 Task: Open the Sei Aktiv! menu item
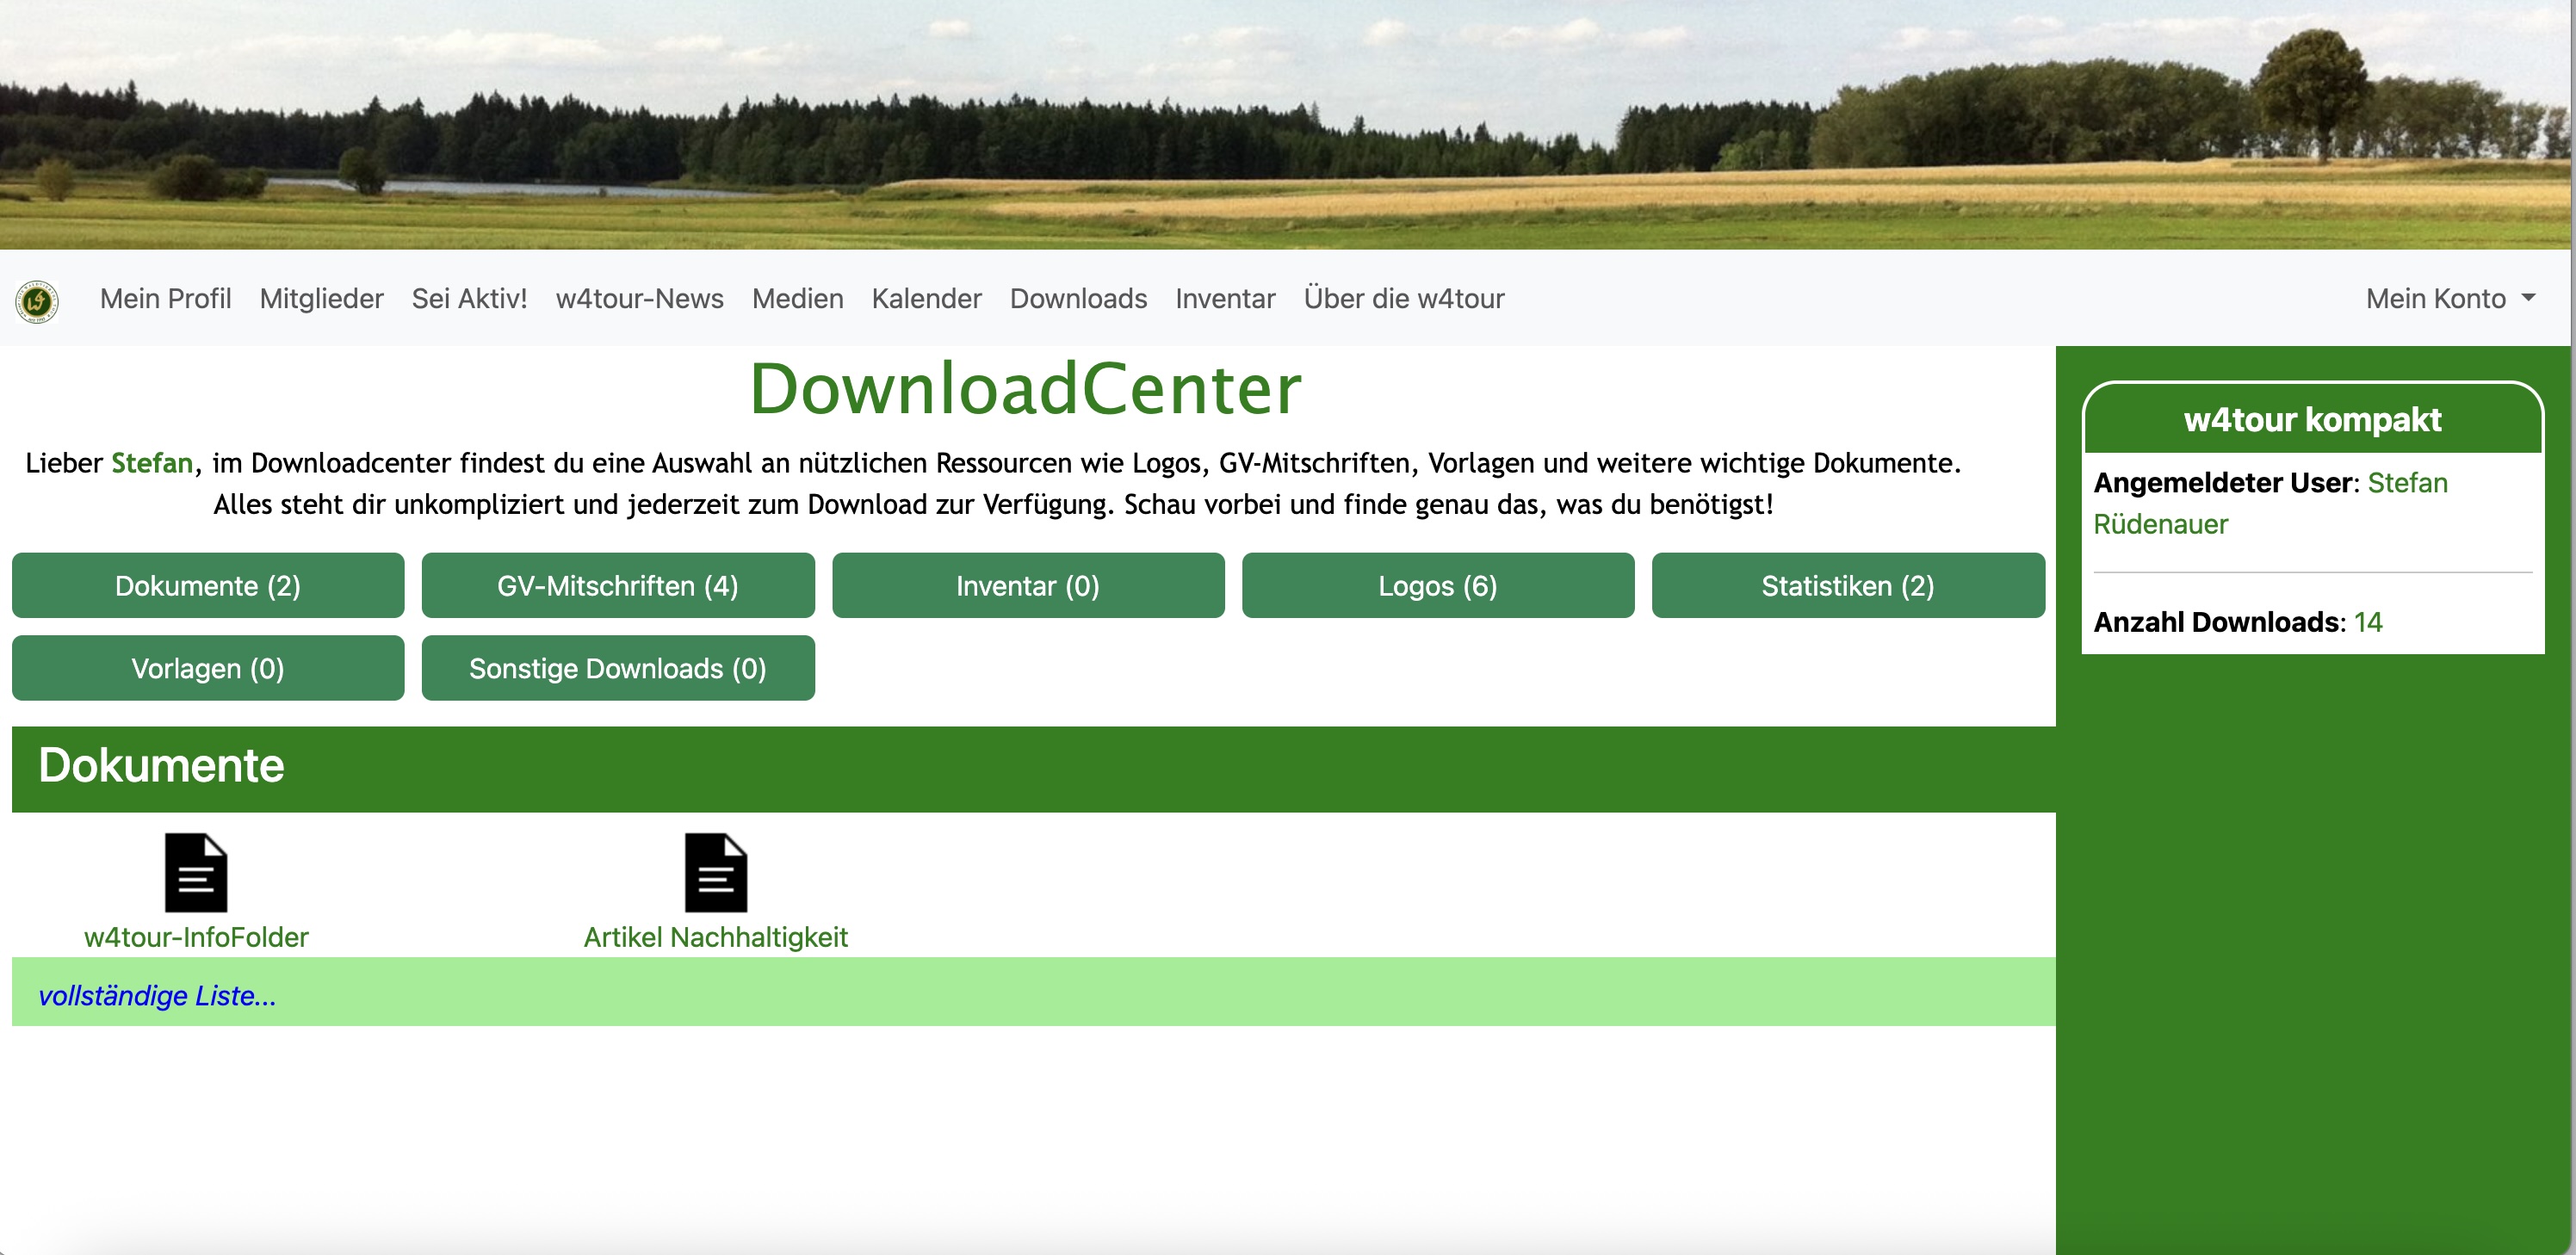tap(469, 299)
